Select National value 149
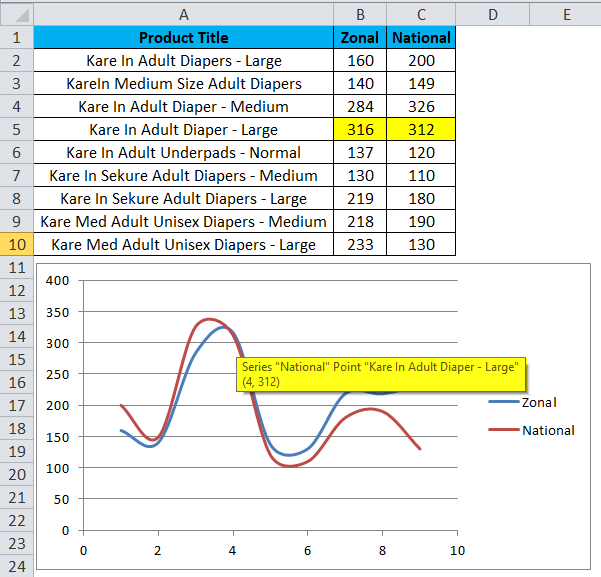The image size is (601, 577). click(x=421, y=84)
